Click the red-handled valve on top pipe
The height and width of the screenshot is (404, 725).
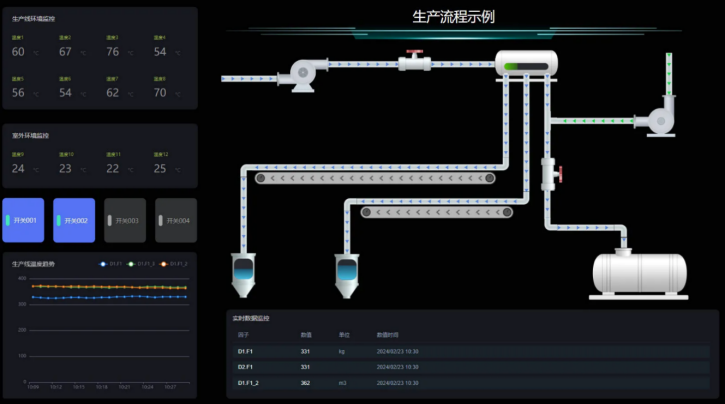(x=414, y=61)
